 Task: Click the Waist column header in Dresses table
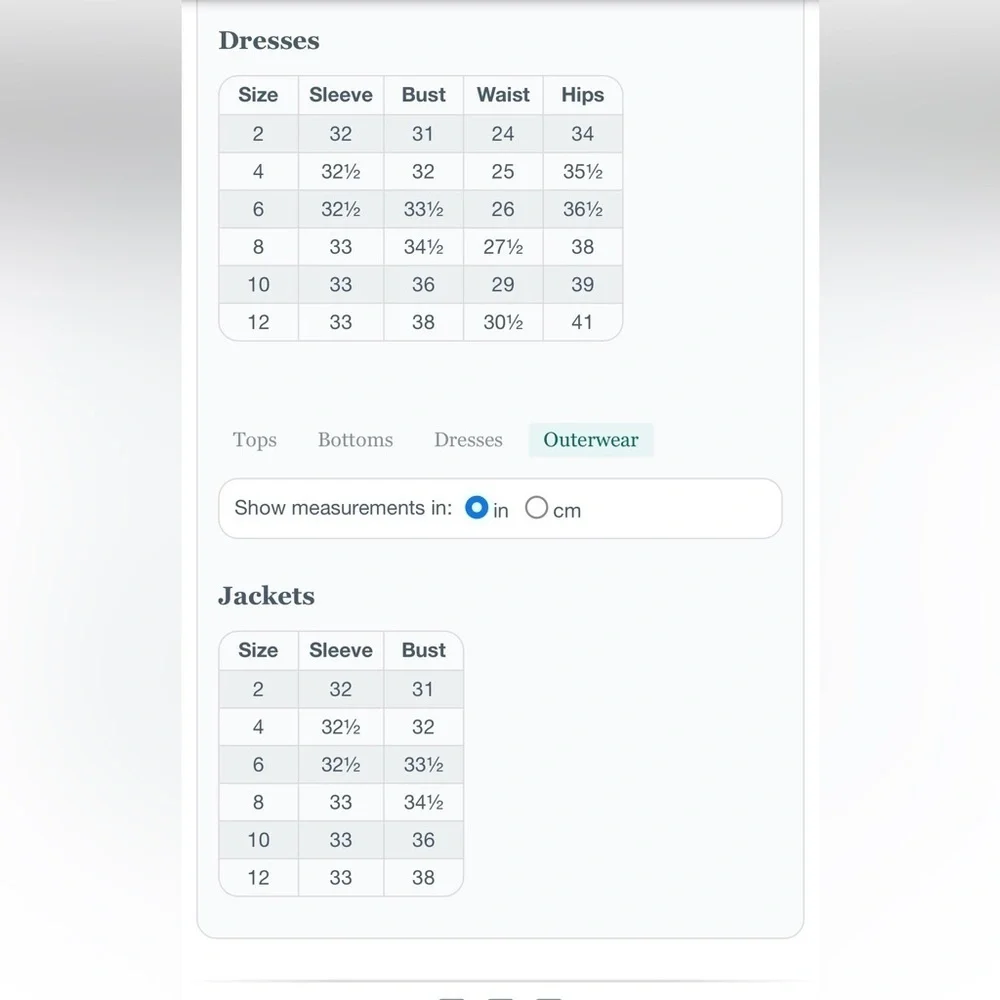click(x=503, y=95)
